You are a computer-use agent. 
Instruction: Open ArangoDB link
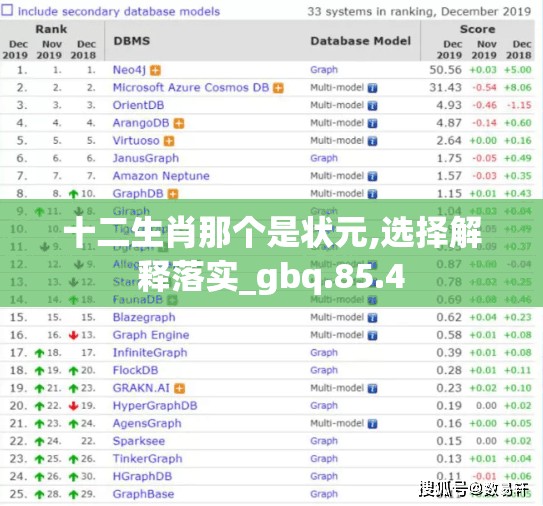coord(141,123)
